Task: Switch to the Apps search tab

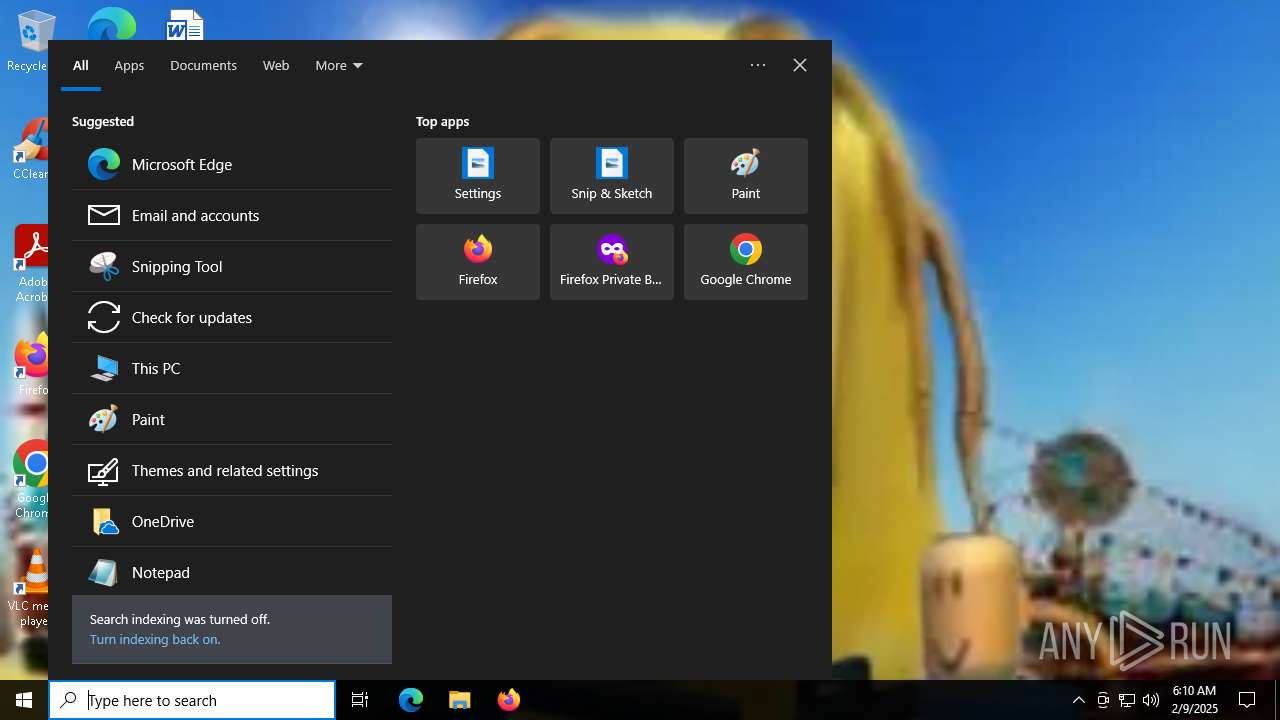Action: point(129,65)
